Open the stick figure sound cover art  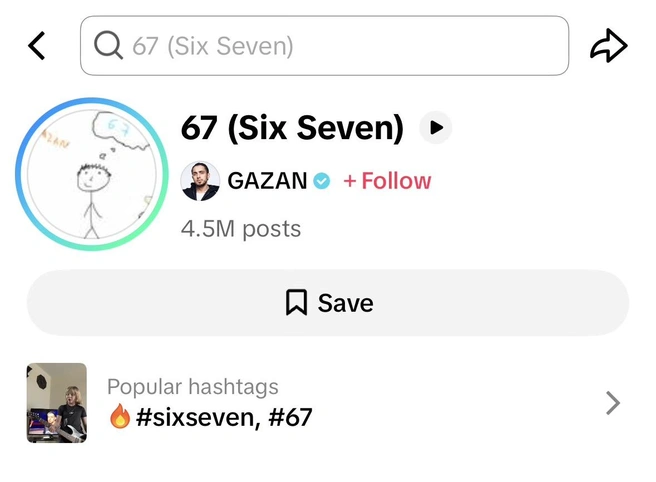point(92,174)
